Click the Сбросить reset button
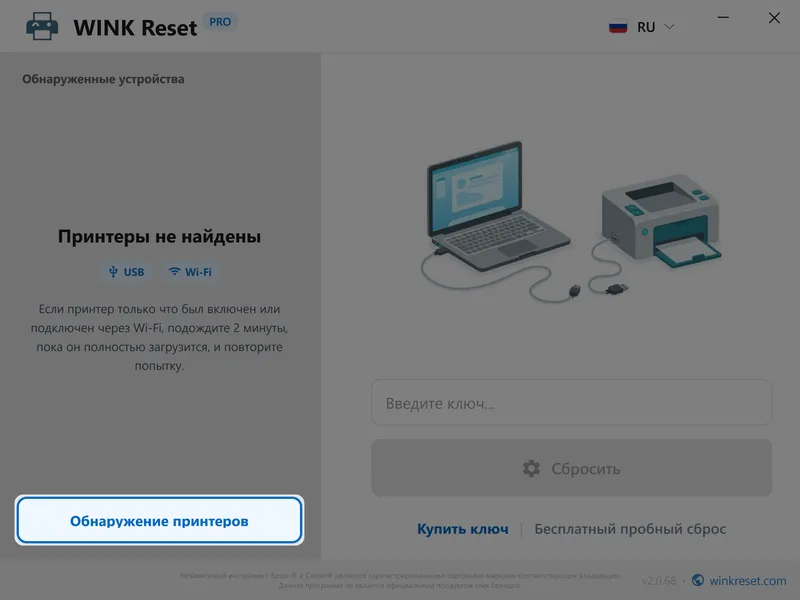The width and height of the screenshot is (800, 600). pyautogui.click(x=571, y=468)
